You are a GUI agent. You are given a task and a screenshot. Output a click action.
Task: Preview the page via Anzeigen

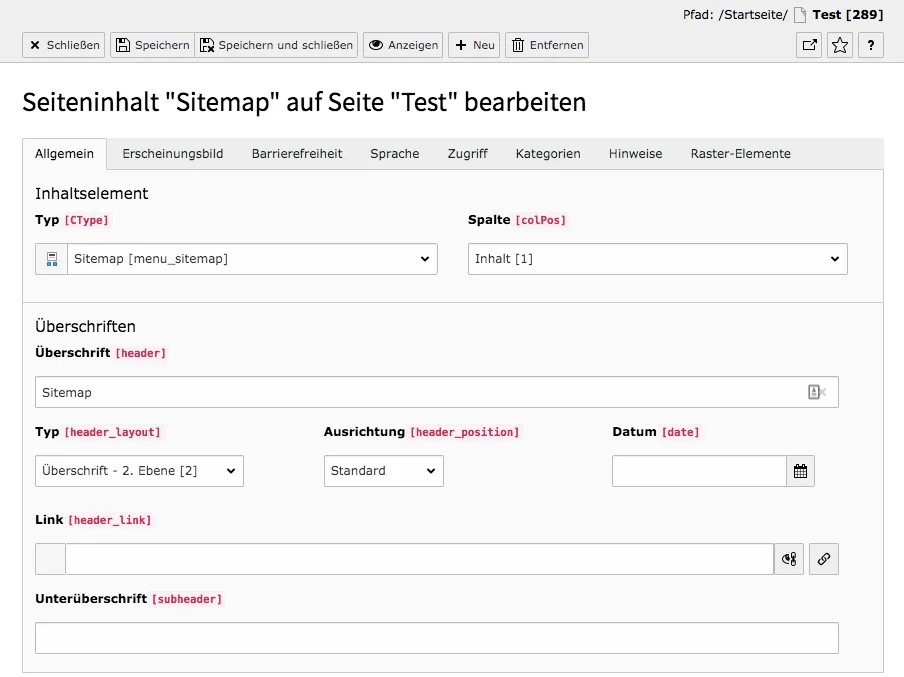coord(402,45)
